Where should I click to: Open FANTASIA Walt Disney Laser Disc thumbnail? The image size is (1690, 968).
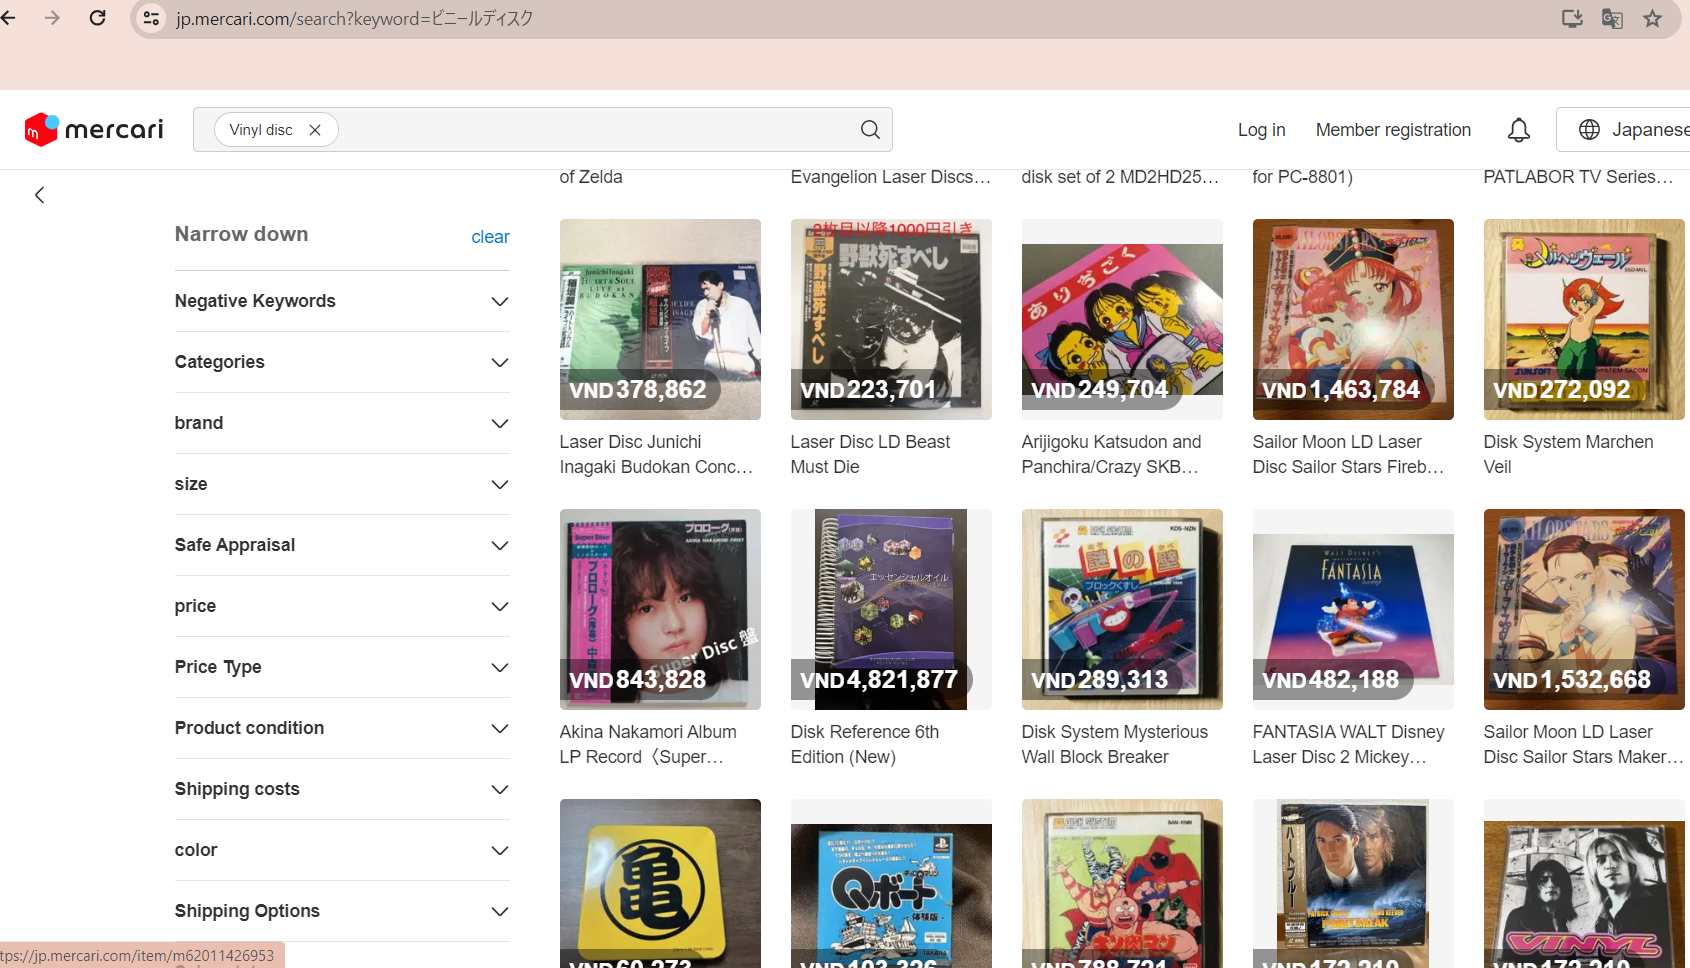coord(1353,609)
